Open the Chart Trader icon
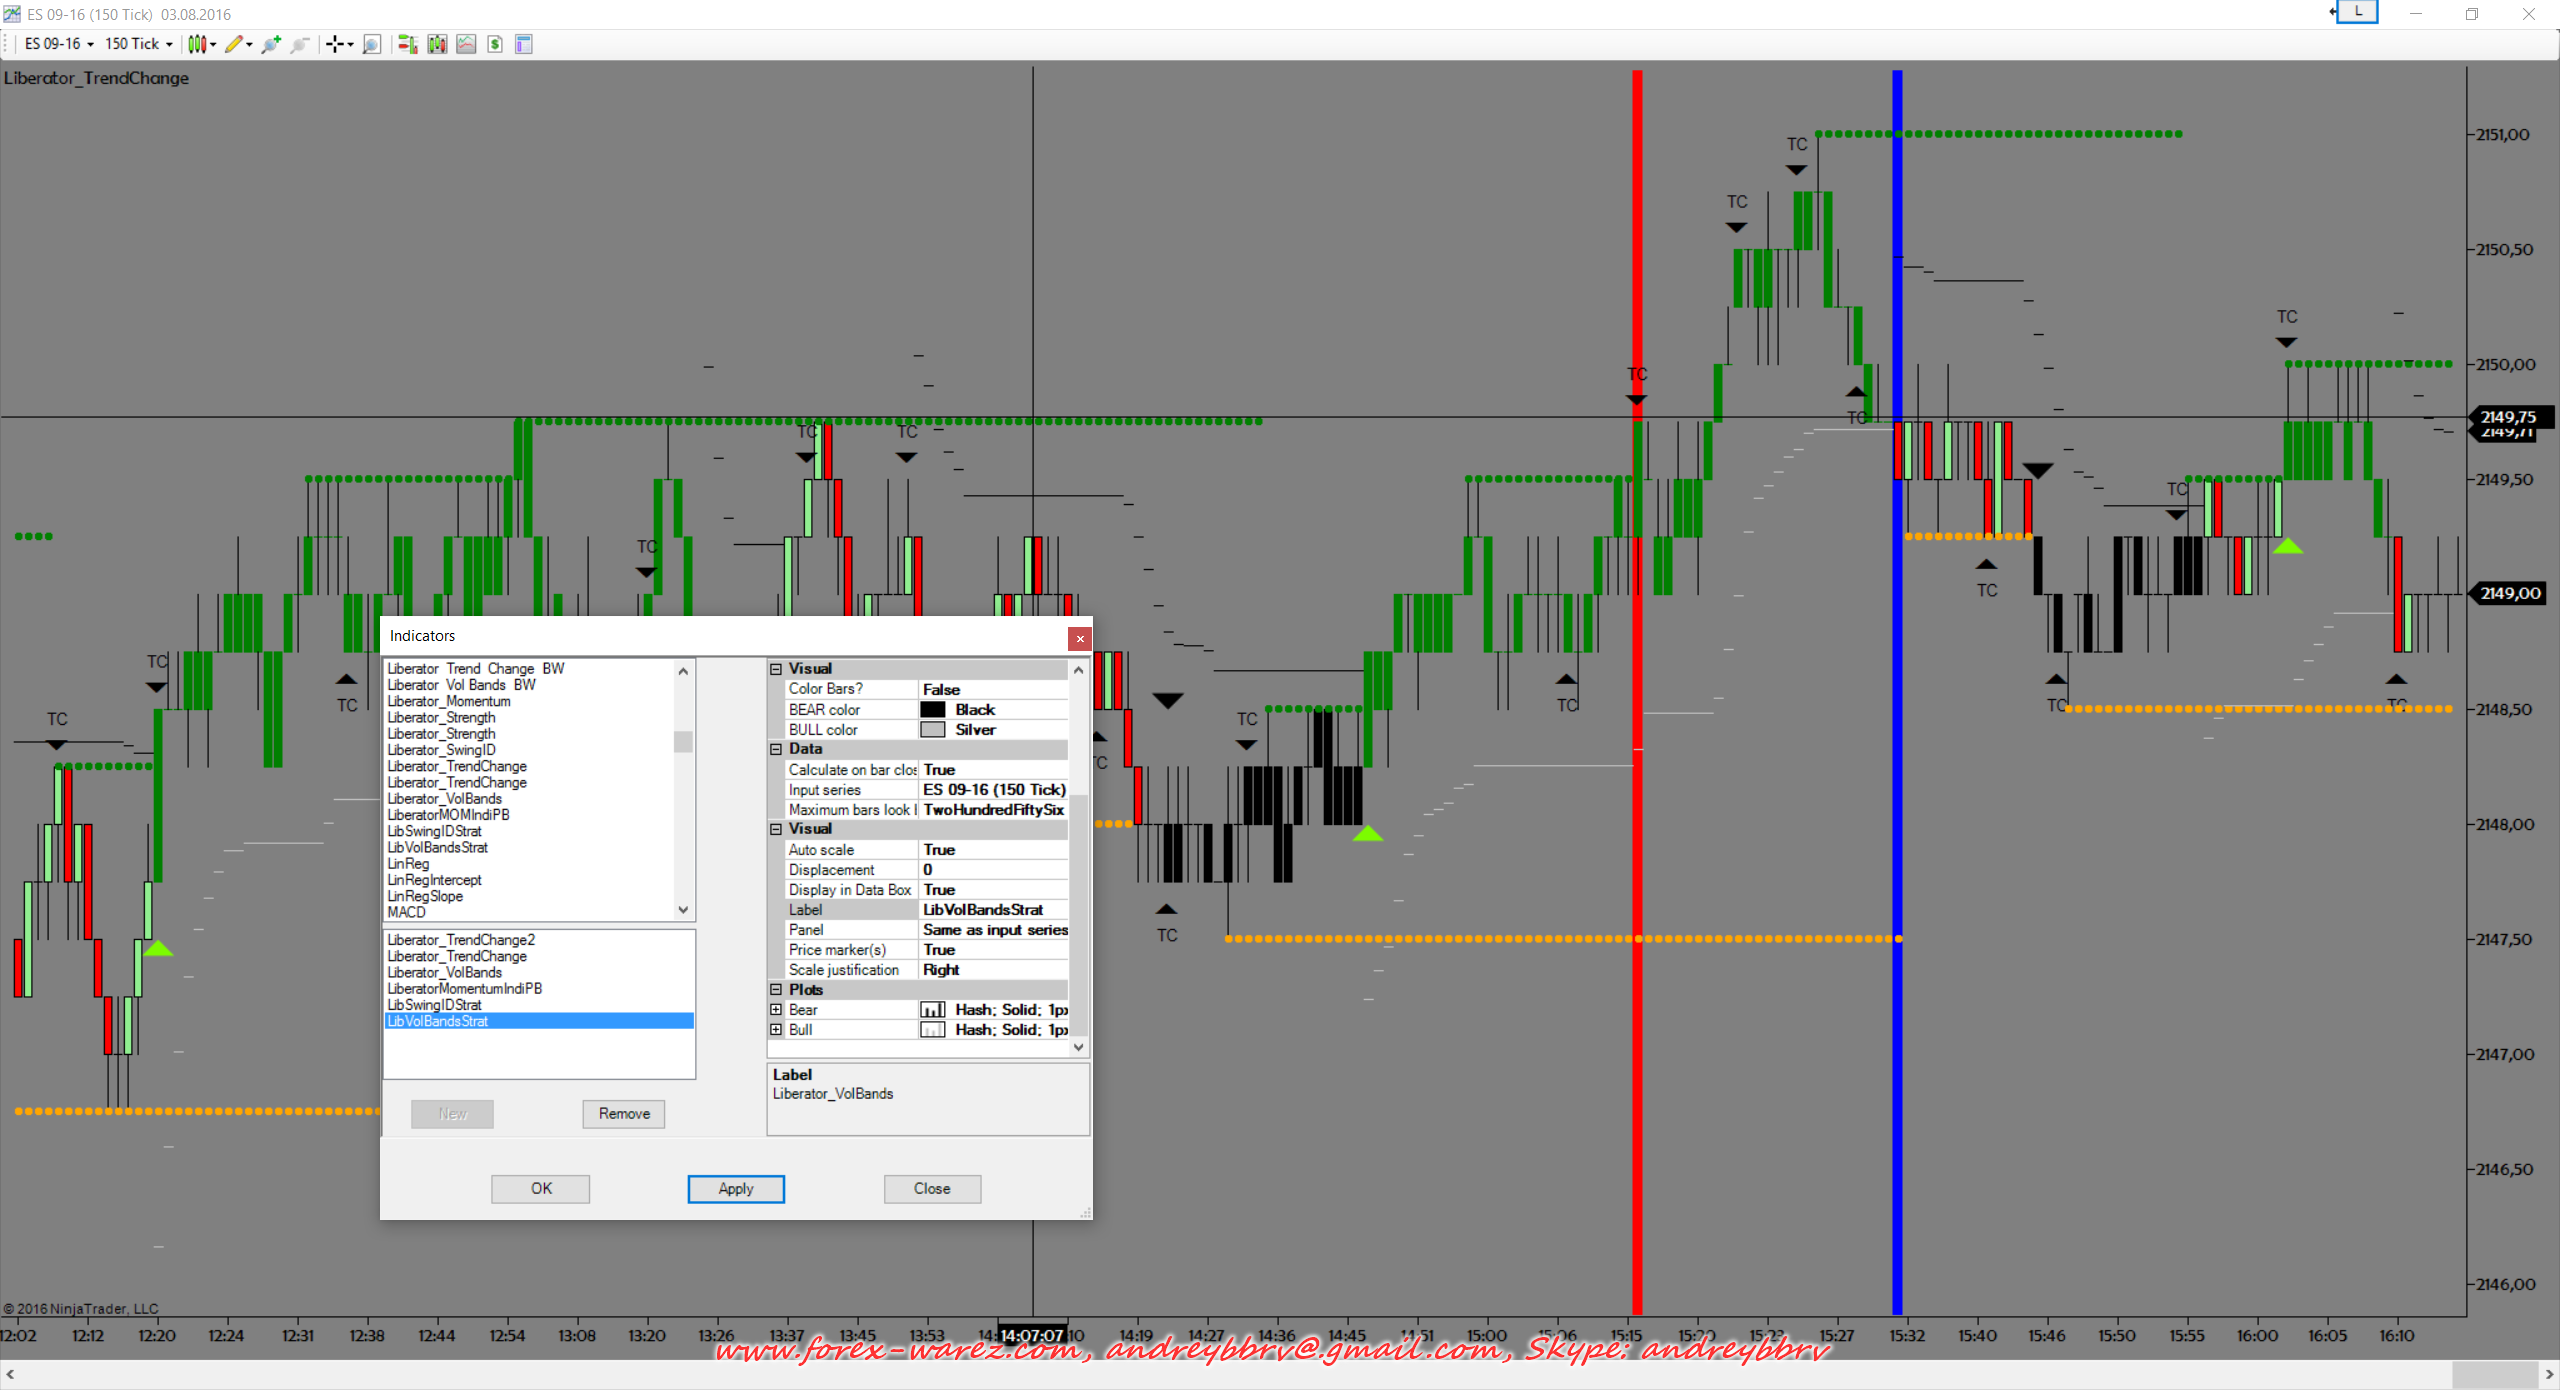This screenshot has width=2560, height=1390. [x=407, y=44]
